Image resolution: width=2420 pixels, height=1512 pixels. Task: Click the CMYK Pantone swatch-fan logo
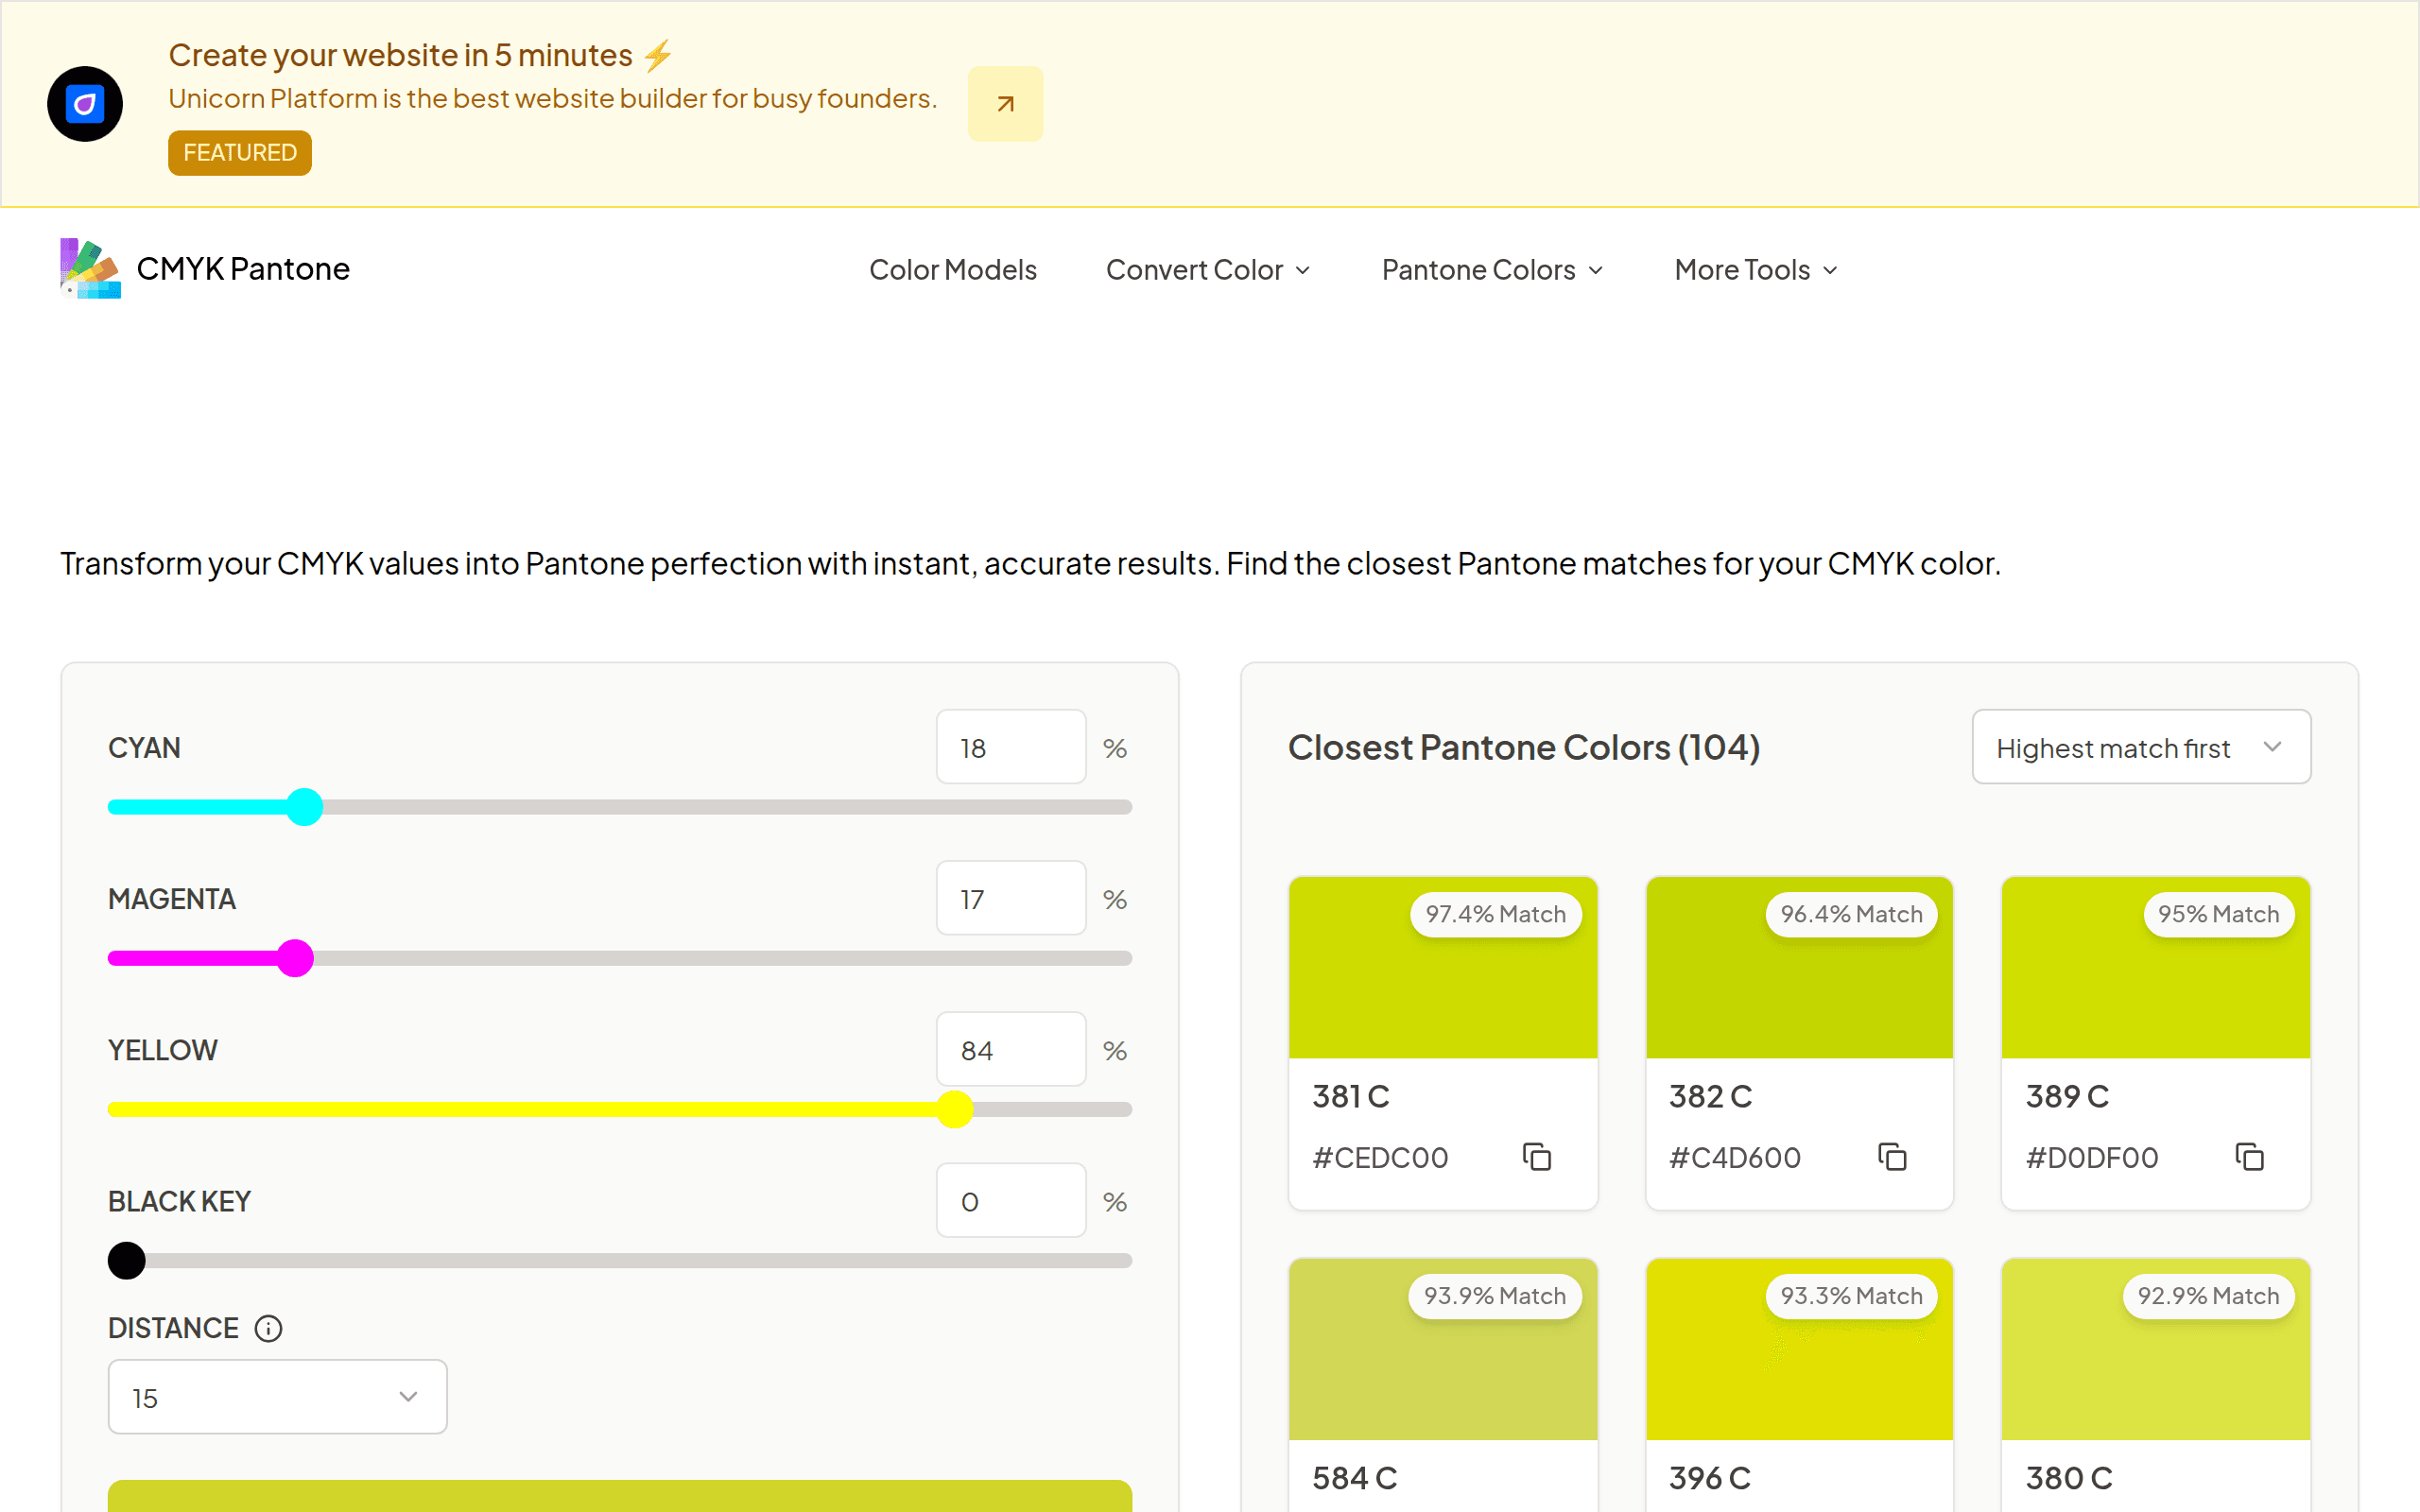[90, 269]
